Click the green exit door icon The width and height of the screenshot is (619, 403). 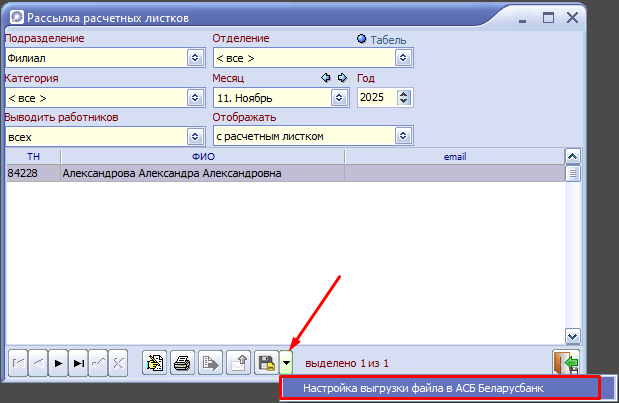[x=566, y=363]
